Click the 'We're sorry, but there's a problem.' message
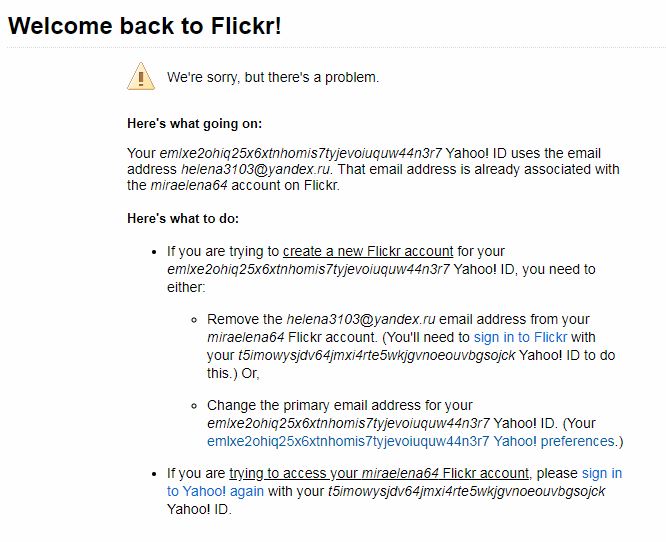666x542 pixels. click(273, 77)
